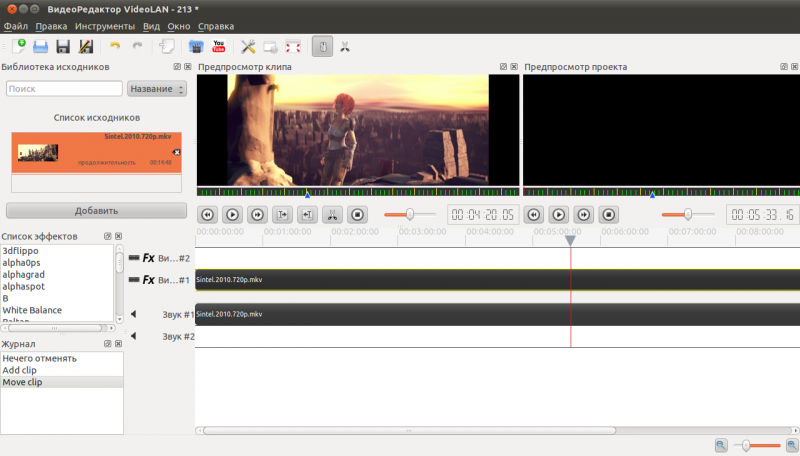This screenshot has height=456, width=800.
Task: Float the Библиотека исходников panel
Action: pos(177,67)
